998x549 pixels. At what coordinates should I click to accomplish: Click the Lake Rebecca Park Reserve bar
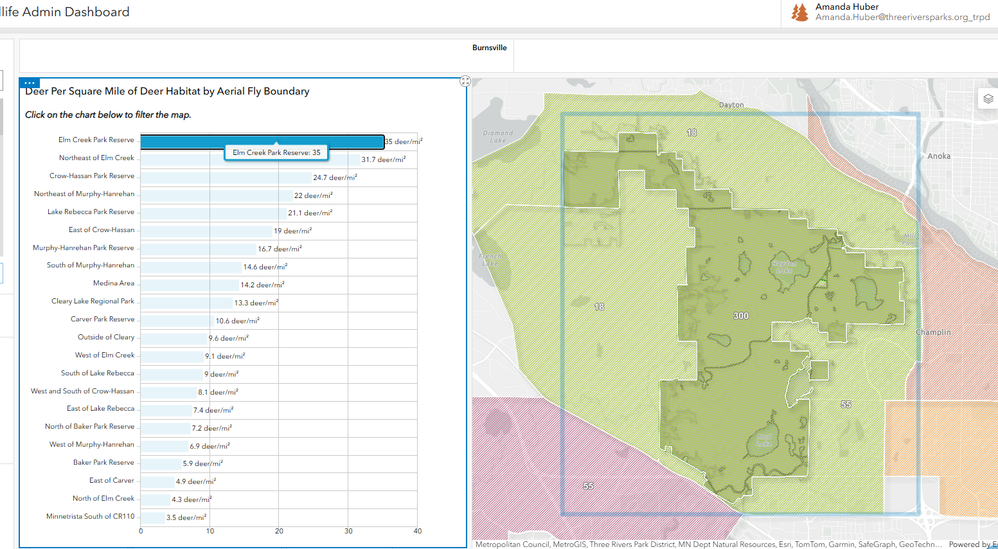pyautogui.click(x=212, y=213)
